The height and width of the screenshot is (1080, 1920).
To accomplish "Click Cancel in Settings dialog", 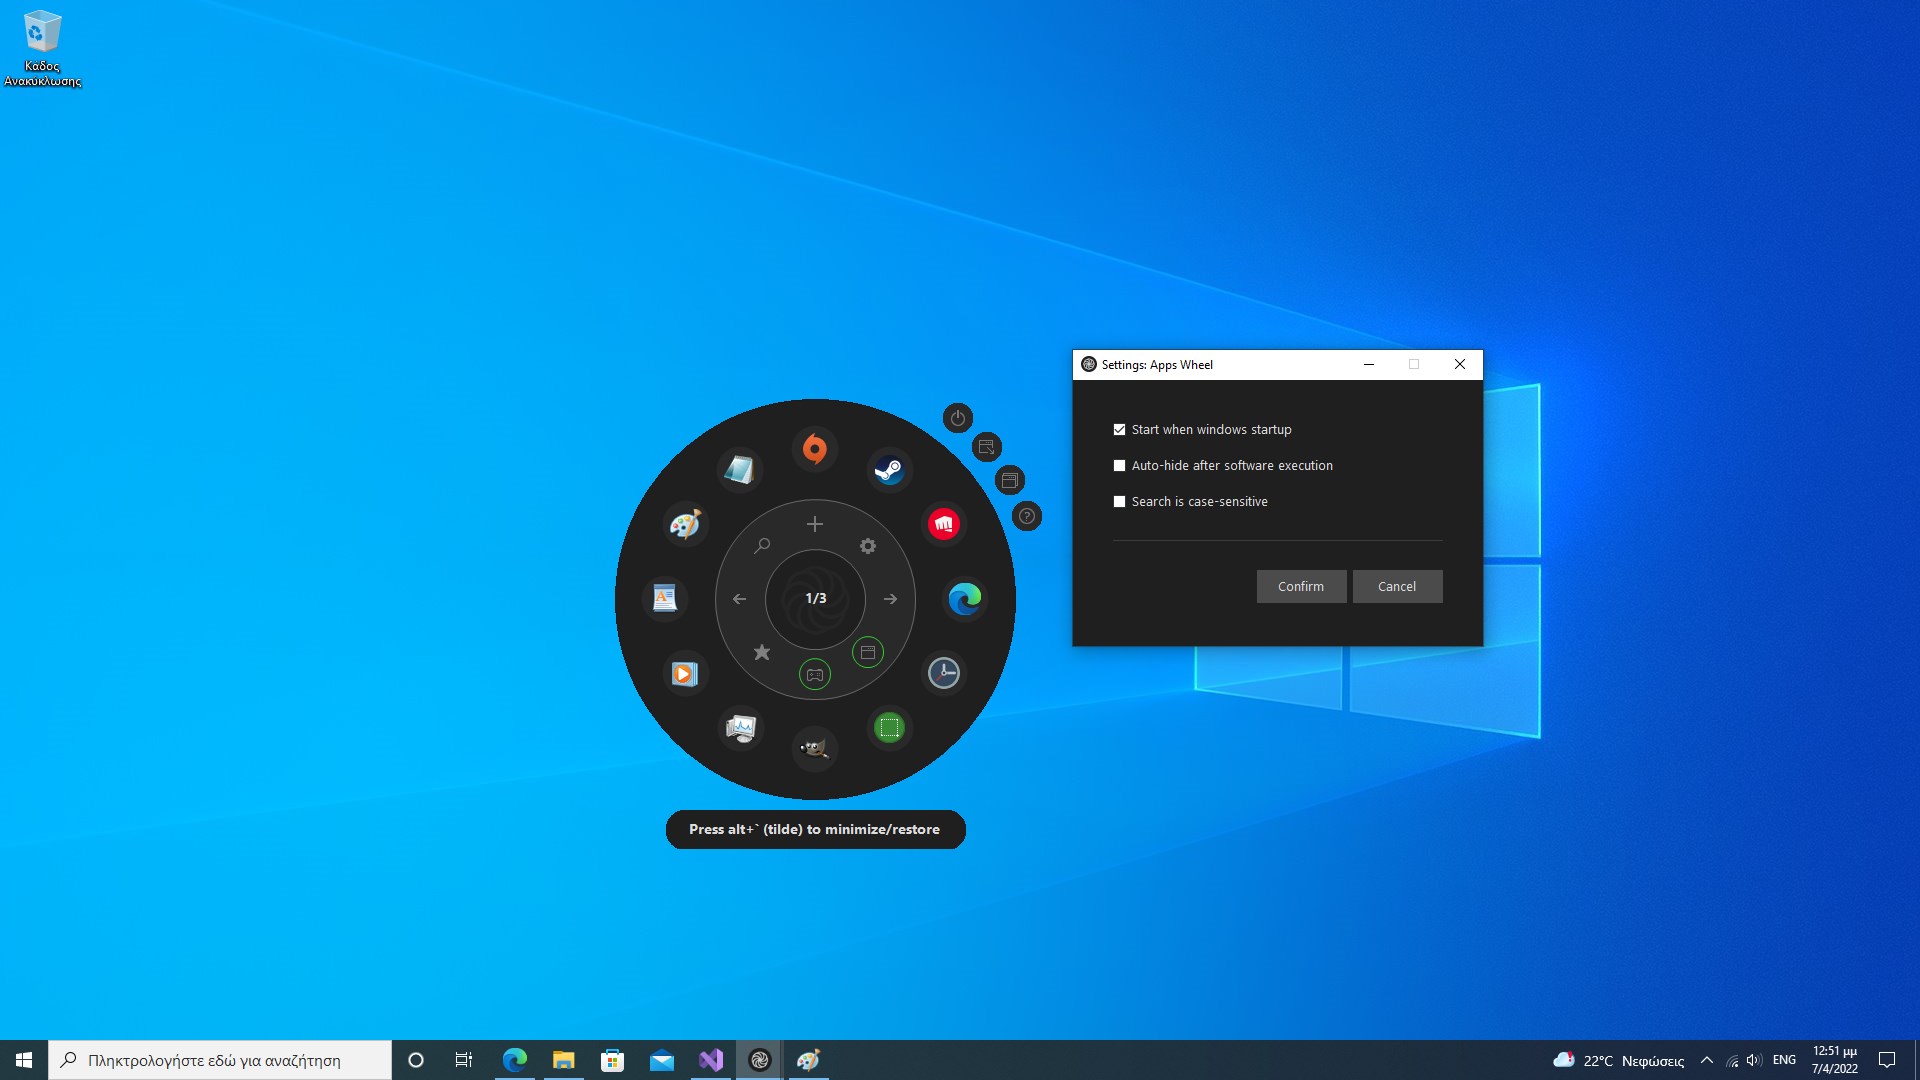I will [1396, 587].
